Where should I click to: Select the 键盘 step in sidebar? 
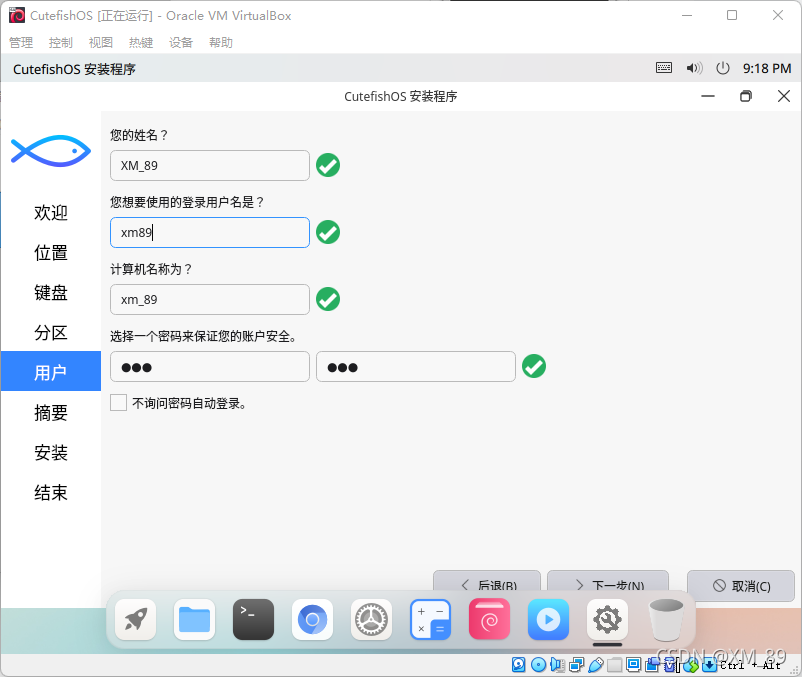(x=51, y=292)
